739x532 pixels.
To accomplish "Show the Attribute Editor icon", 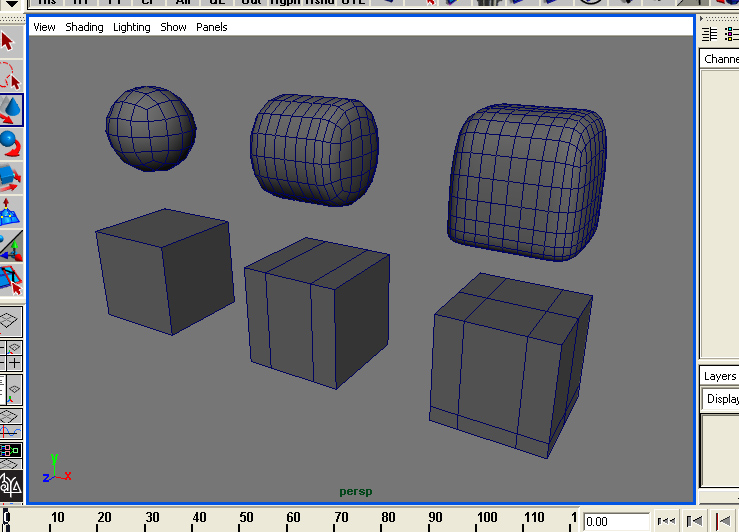I will point(710,34).
